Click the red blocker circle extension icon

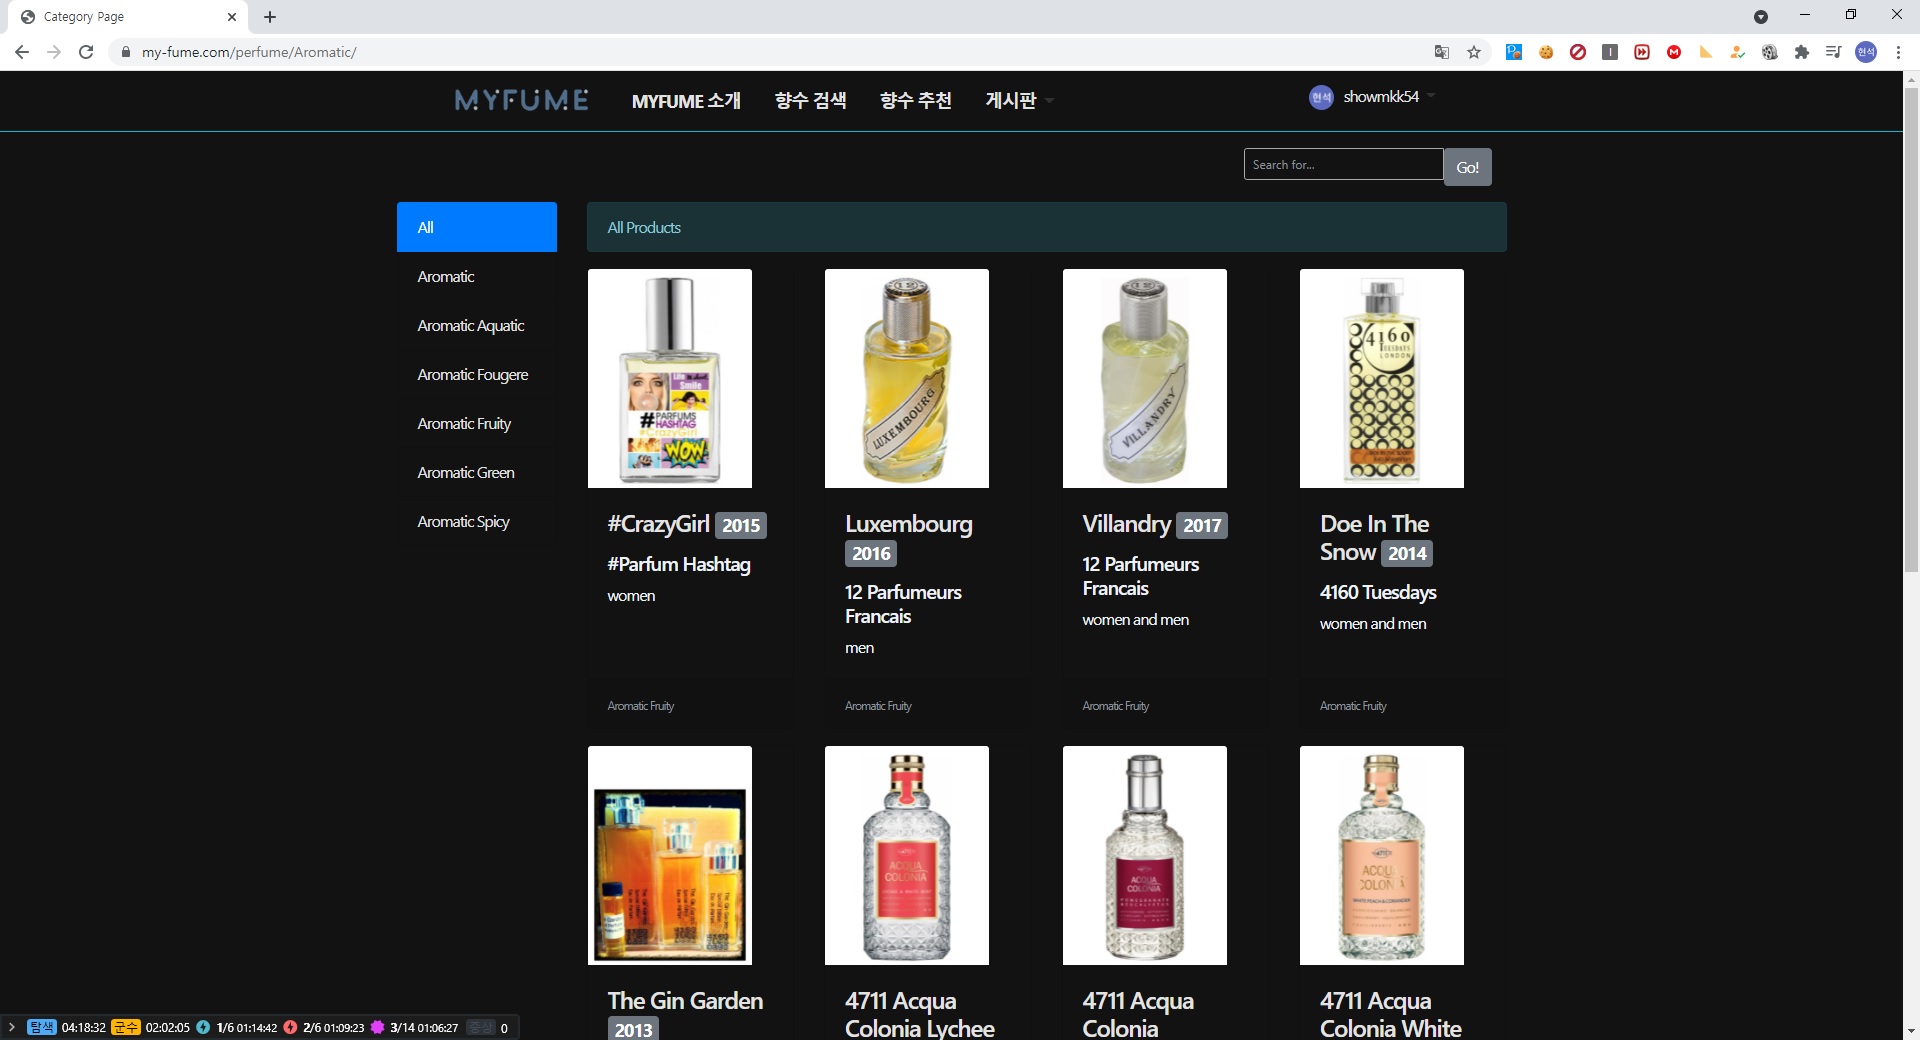tap(1578, 52)
